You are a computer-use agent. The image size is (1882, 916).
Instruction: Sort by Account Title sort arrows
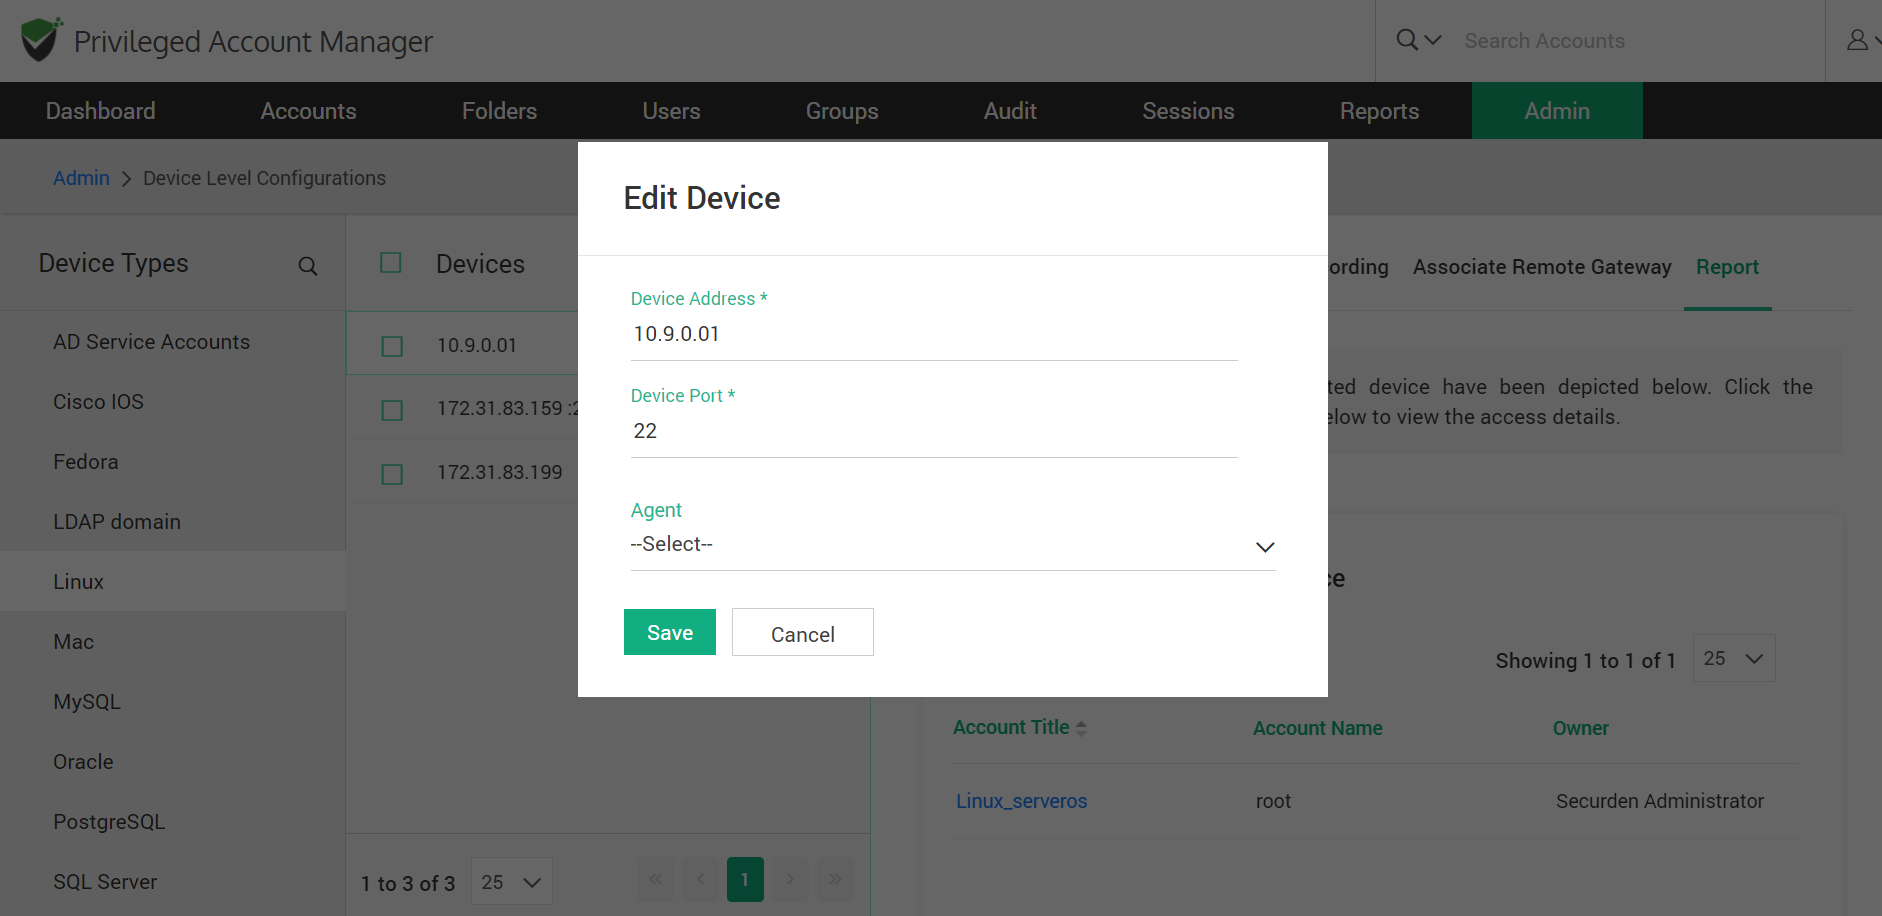point(1081,729)
